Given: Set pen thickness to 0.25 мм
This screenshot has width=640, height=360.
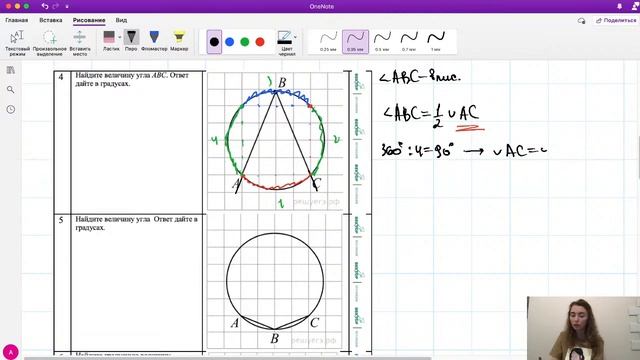Looking at the screenshot, I should [328, 42].
